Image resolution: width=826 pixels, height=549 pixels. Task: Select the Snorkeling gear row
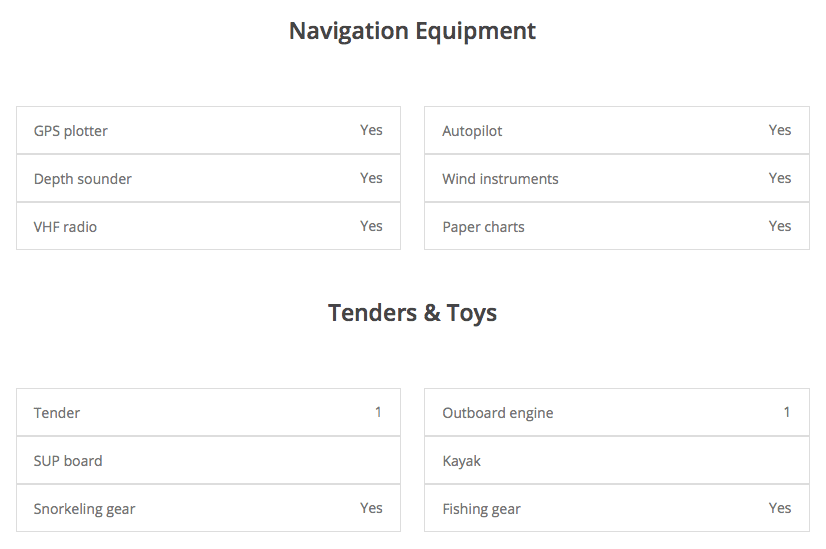click(208, 509)
